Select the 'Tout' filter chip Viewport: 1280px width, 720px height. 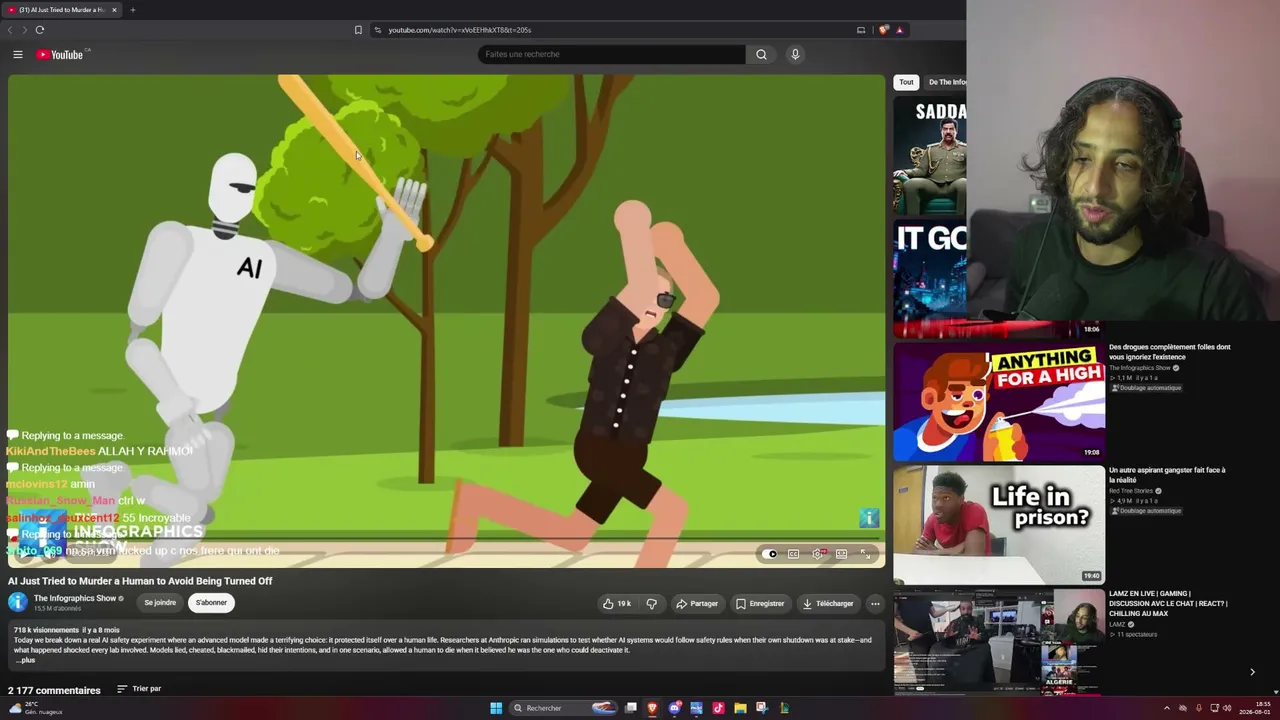coord(906,82)
